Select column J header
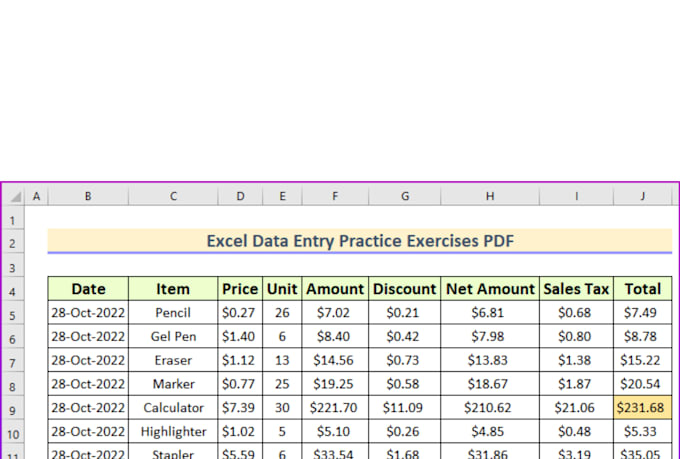680x459 pixels. pos(643,197)
